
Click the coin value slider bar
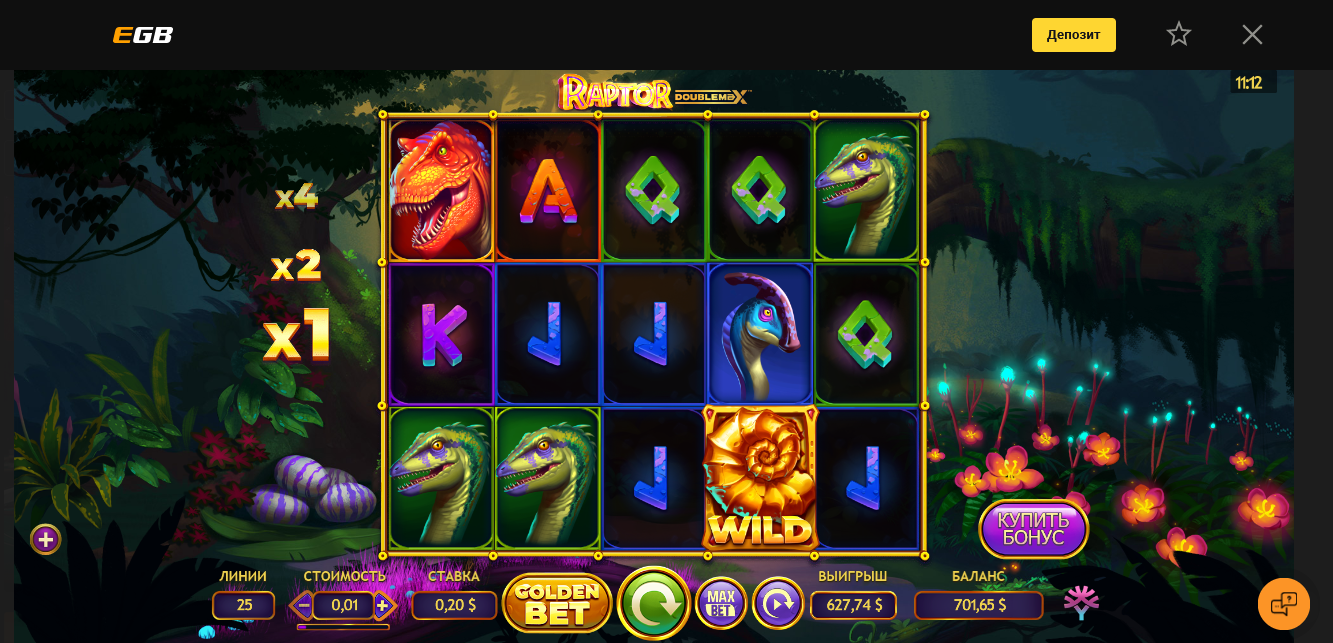[343, 627]
